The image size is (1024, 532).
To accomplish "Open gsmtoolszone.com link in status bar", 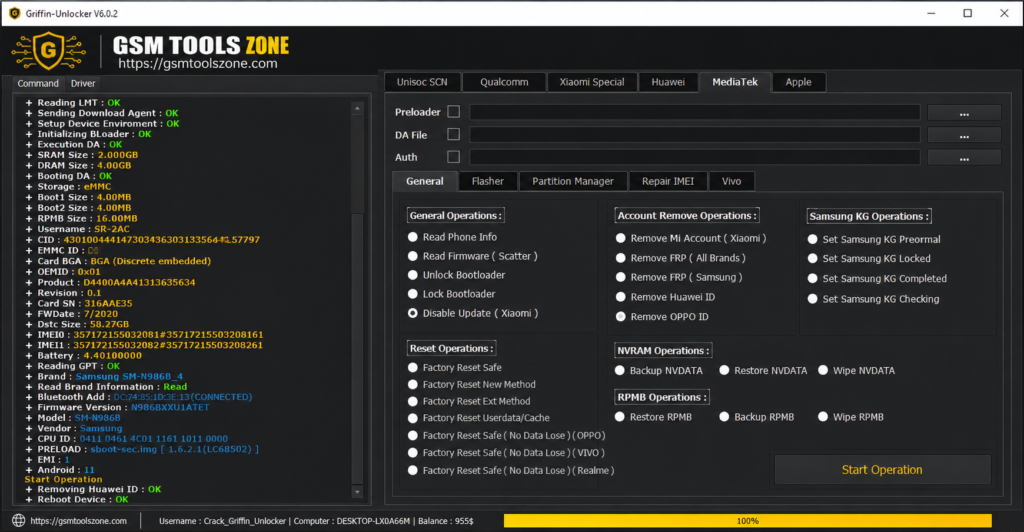I will coord(78,521).
